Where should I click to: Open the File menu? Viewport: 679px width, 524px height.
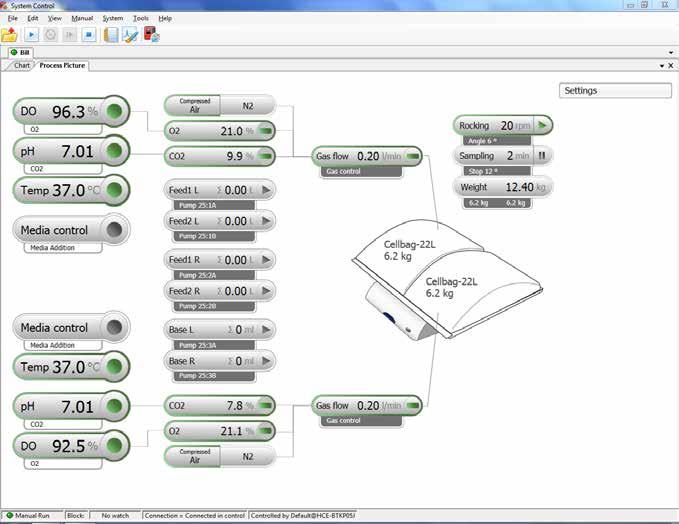point(13,18)
